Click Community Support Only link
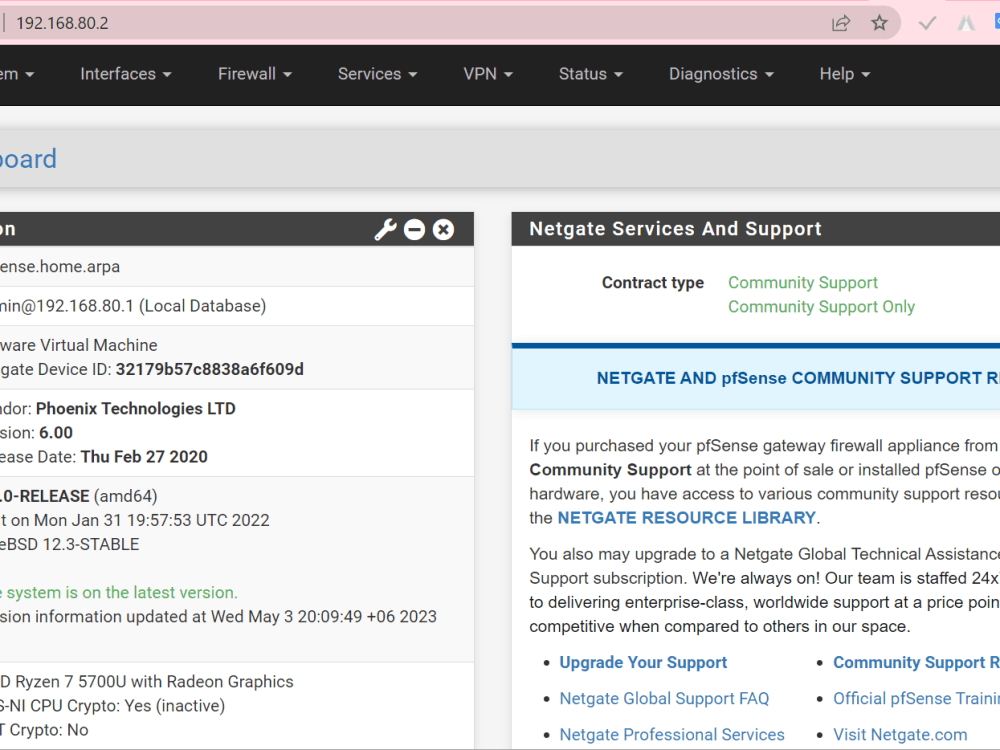This screenshot has width=1000, height=750. click(821, 307)
